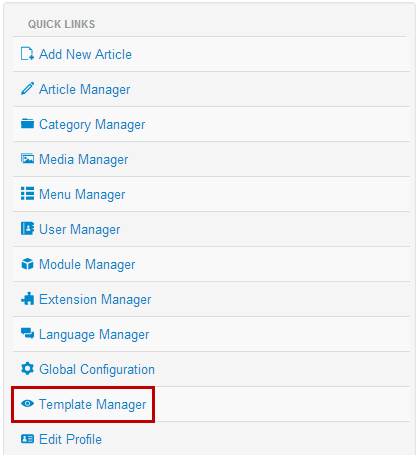The image size is (419, 455).
Task: Open Category Manager link
Action: pyautogui.click(x=92, y=125)
